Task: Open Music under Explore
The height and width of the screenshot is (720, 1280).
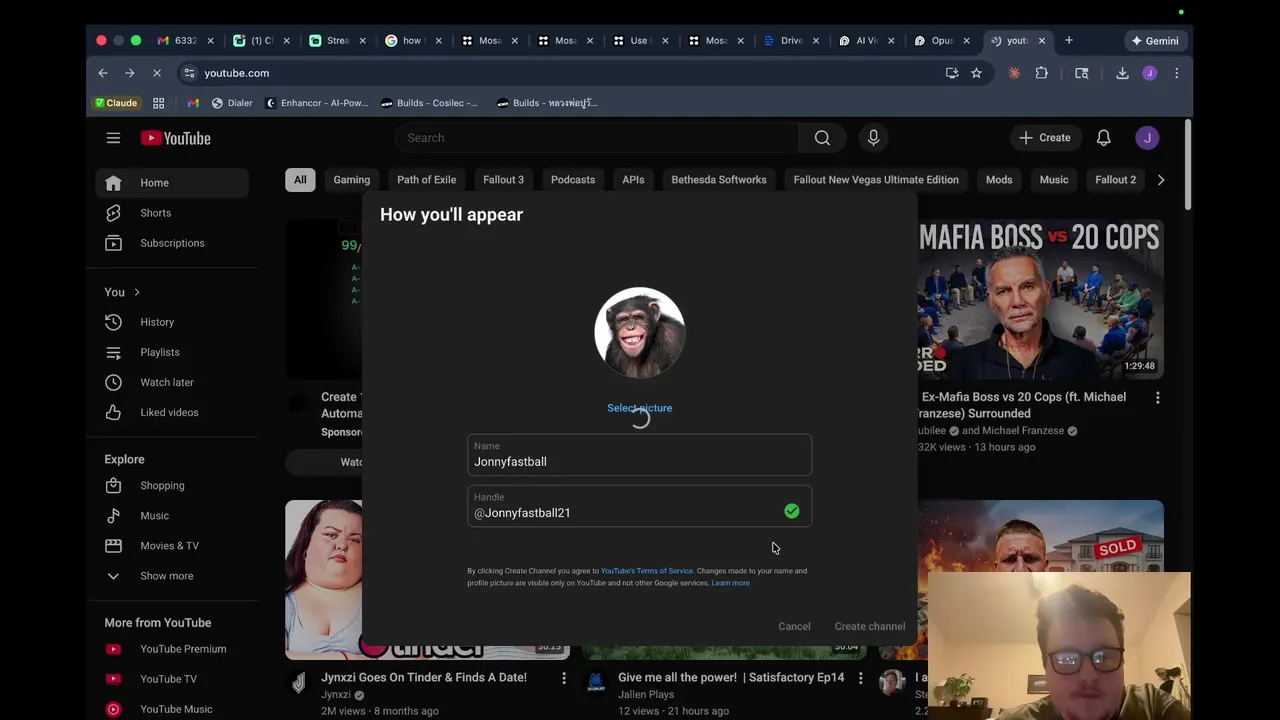Action: (x=172, y=516)
